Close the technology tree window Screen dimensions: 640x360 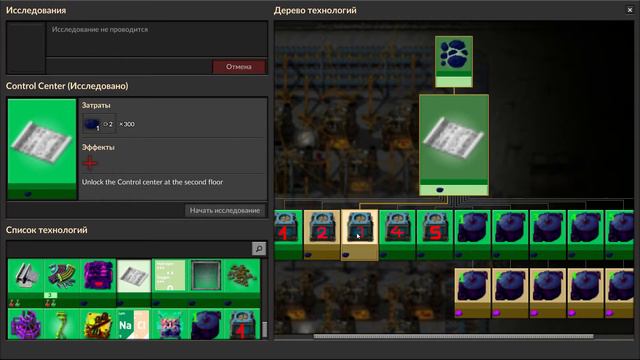pos(630,10)
